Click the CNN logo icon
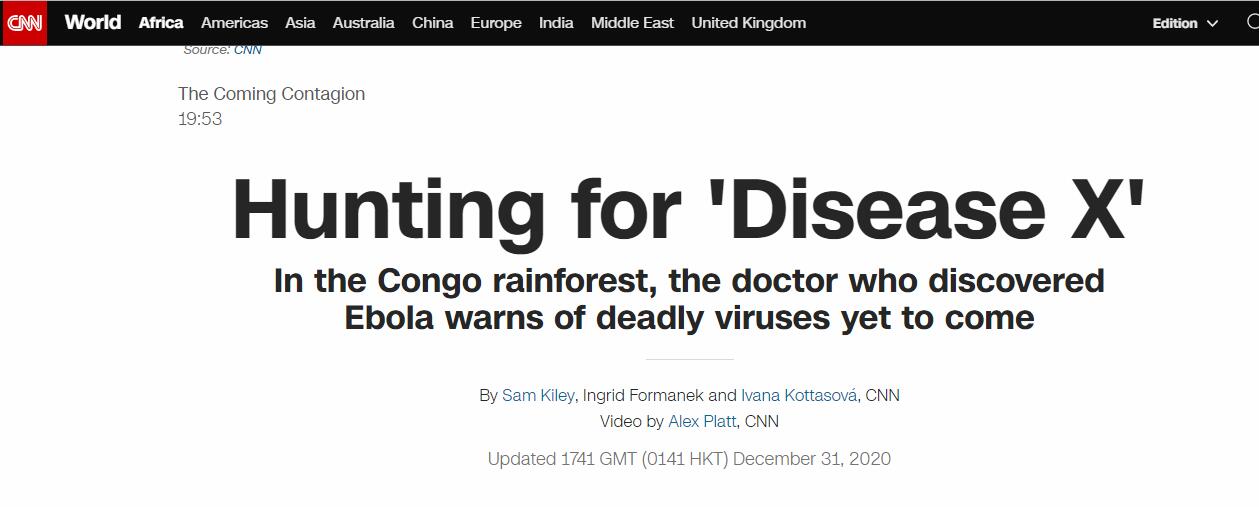 pos(24,23)
